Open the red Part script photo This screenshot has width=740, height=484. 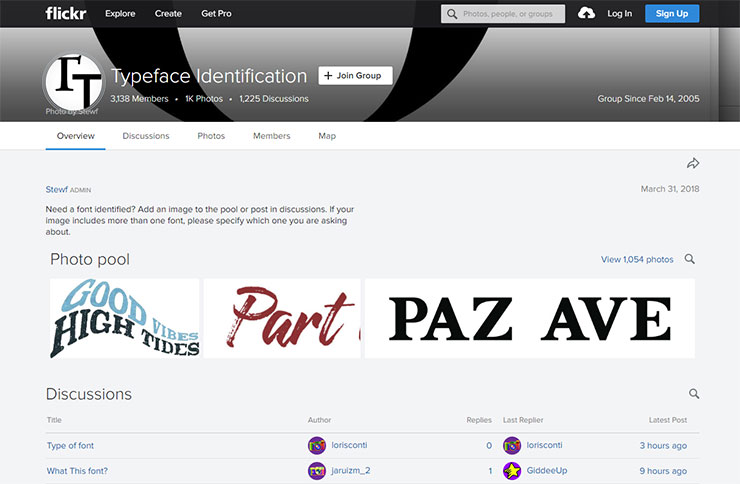click(282, 318)
